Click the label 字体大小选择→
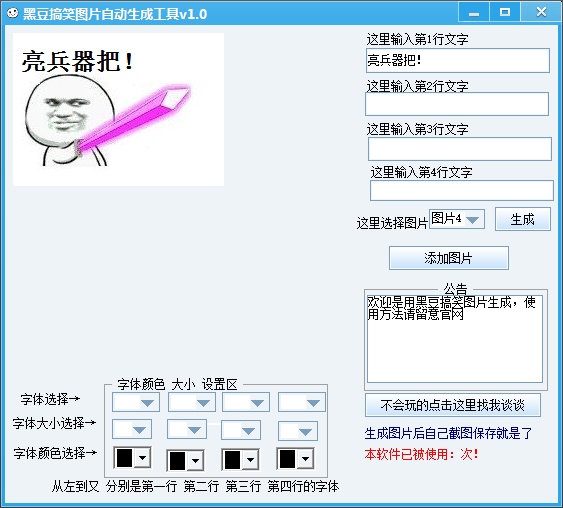This screenshot has height=508, width=563. tap(55, 423)
